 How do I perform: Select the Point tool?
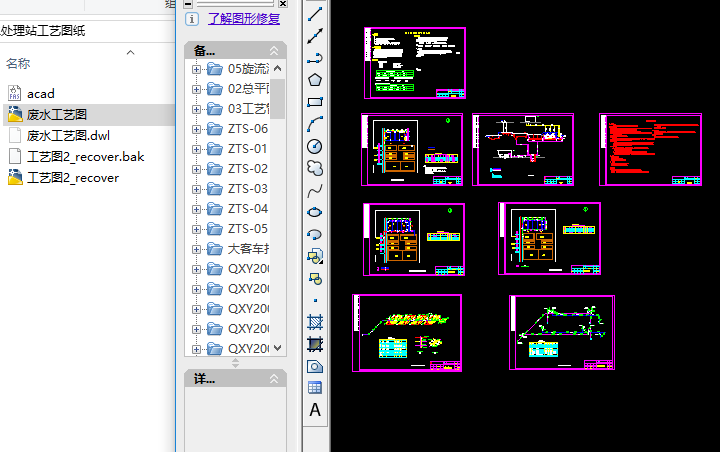(x=315, y=300)
